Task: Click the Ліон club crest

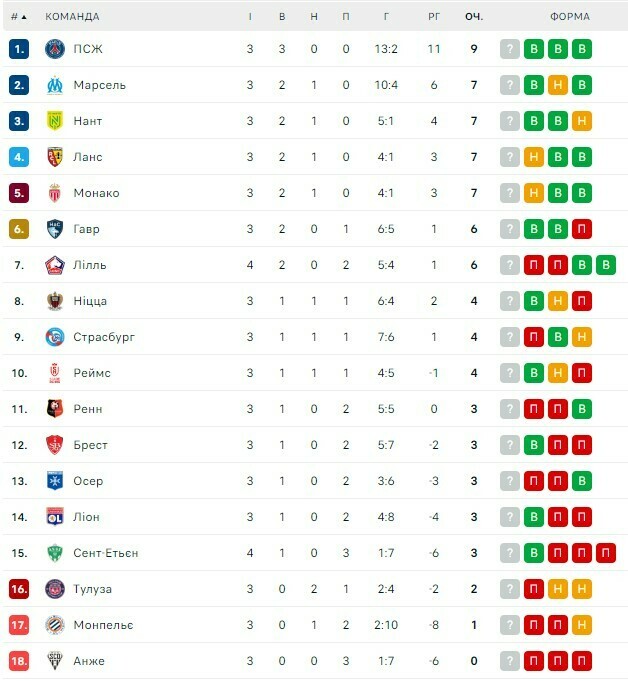Action: [x=55, y=517]
